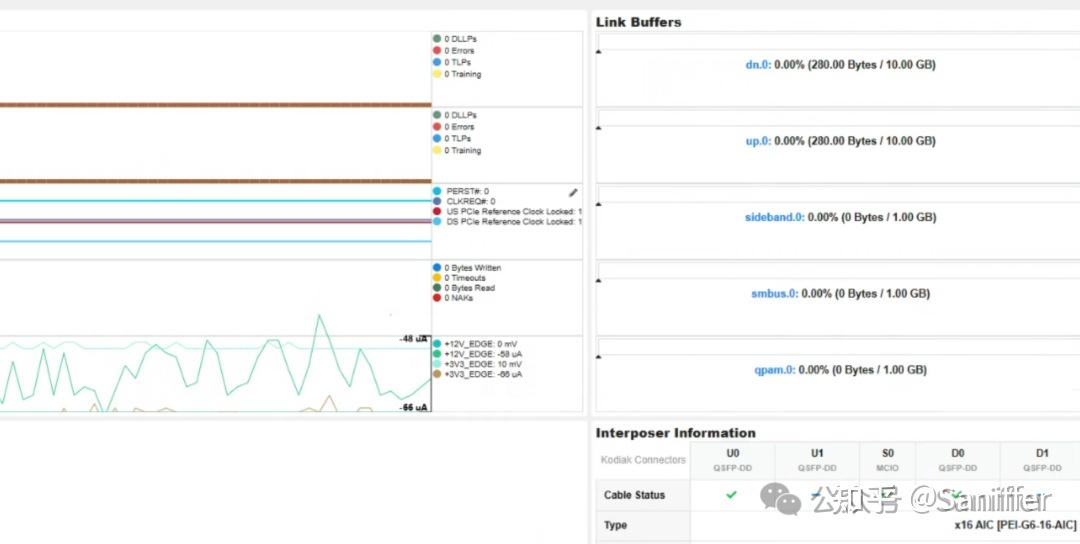Click the CLKREQ# legend color dot
The width and height of the screenshot is (1080, 544).
click(x=437, y=201)
